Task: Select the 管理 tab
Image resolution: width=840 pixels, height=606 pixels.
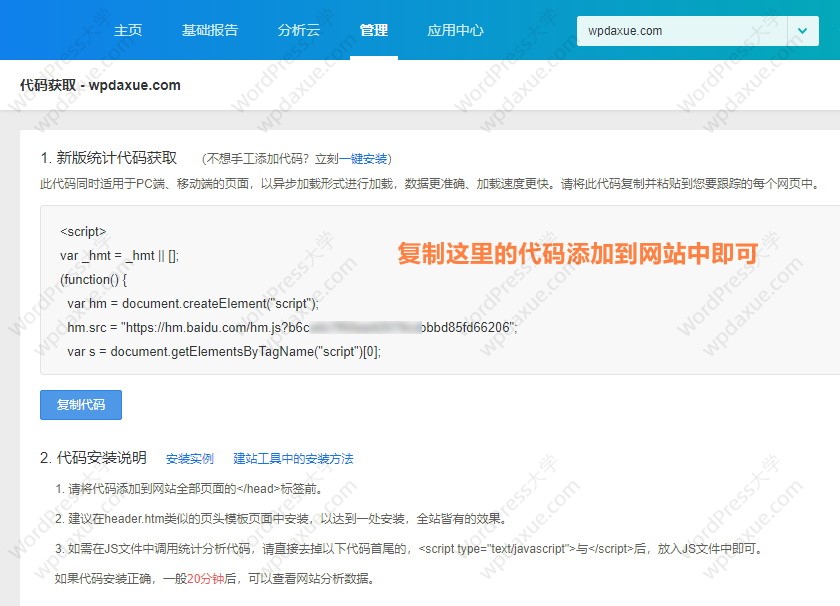Action: [374, 30]
